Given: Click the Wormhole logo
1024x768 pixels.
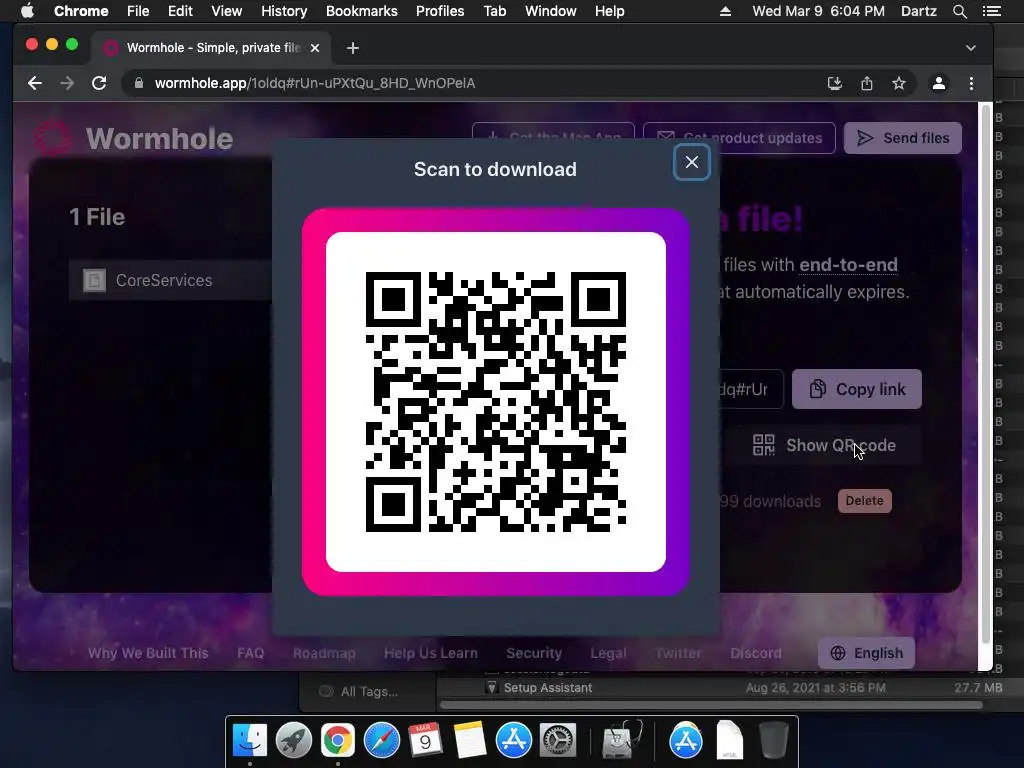Looking at the screenshot, I should 133,138.
